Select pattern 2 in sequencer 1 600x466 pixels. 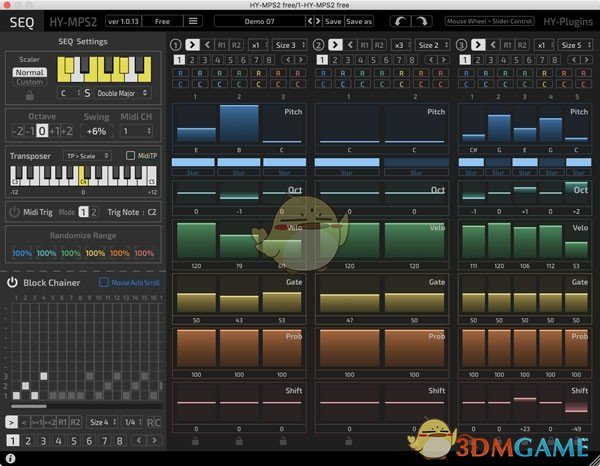[x=192, y=60]
